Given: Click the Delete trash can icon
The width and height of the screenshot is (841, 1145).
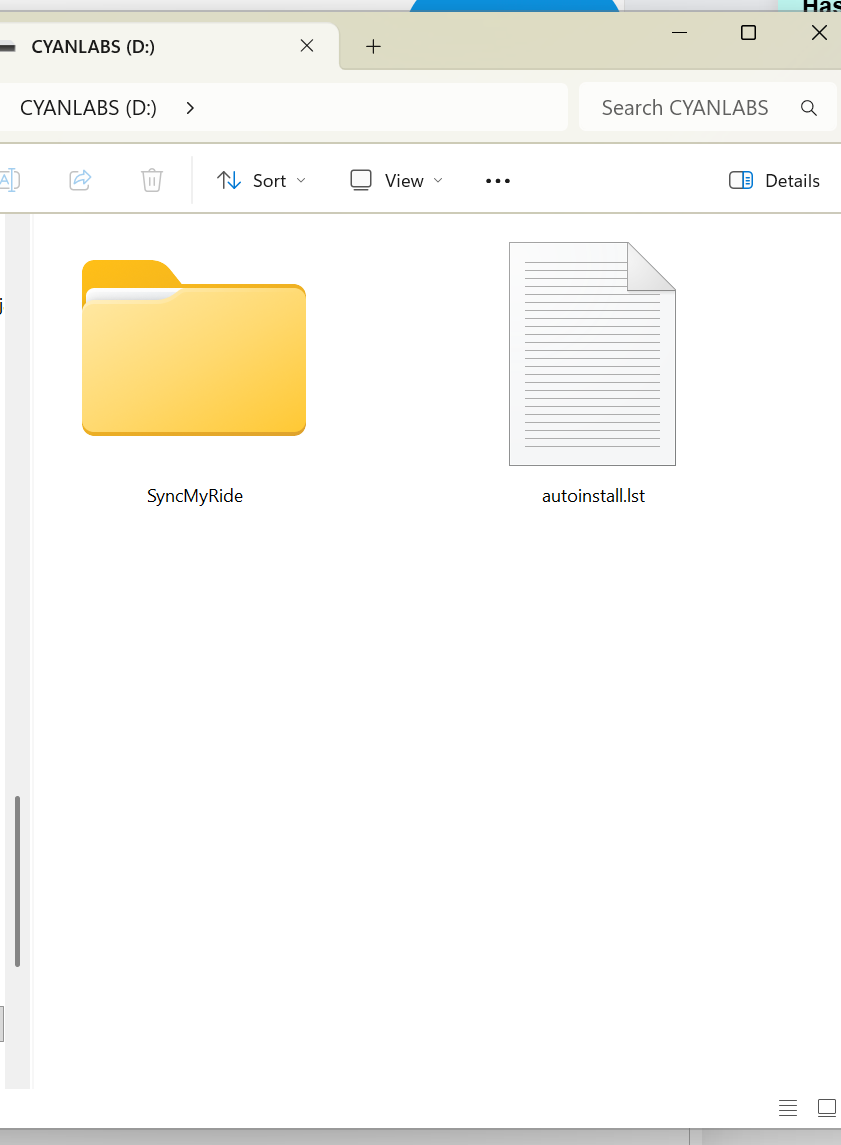Looking at the screenshot, I should point(151,180).
